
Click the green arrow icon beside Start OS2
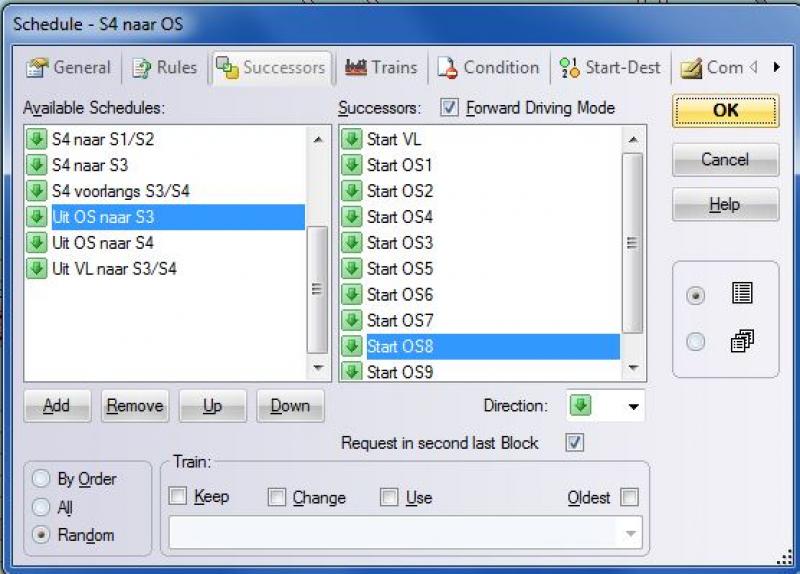pyautogui.click(x=352, y=191)
